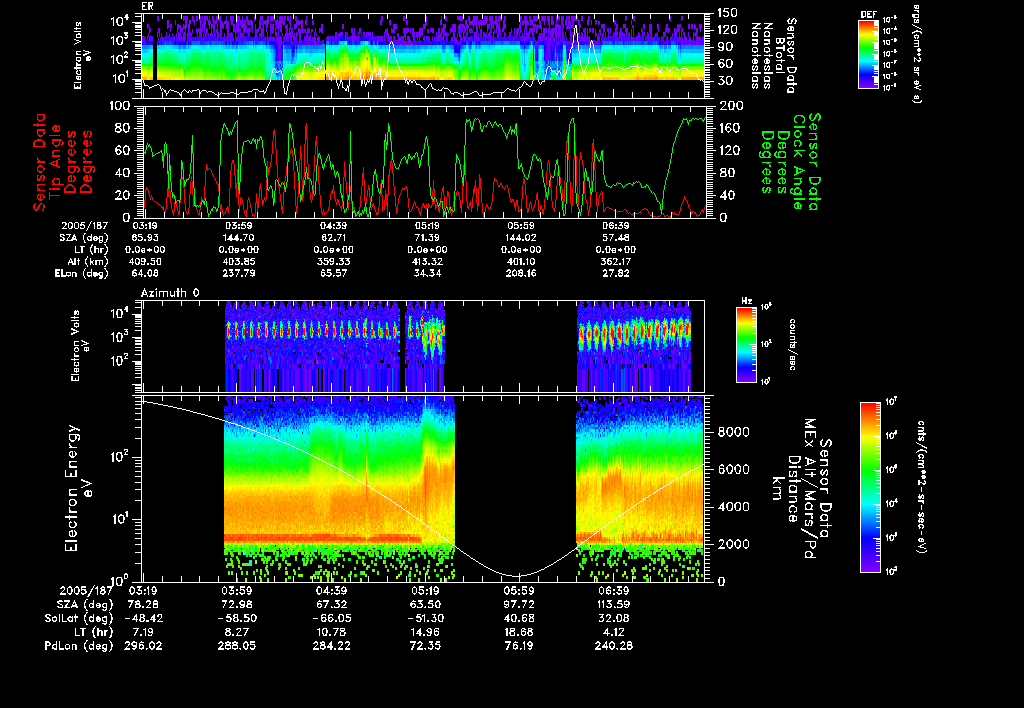Click the 04:39 time label in upper table
Screen dimensions: 1024x708
click(333, 226)
